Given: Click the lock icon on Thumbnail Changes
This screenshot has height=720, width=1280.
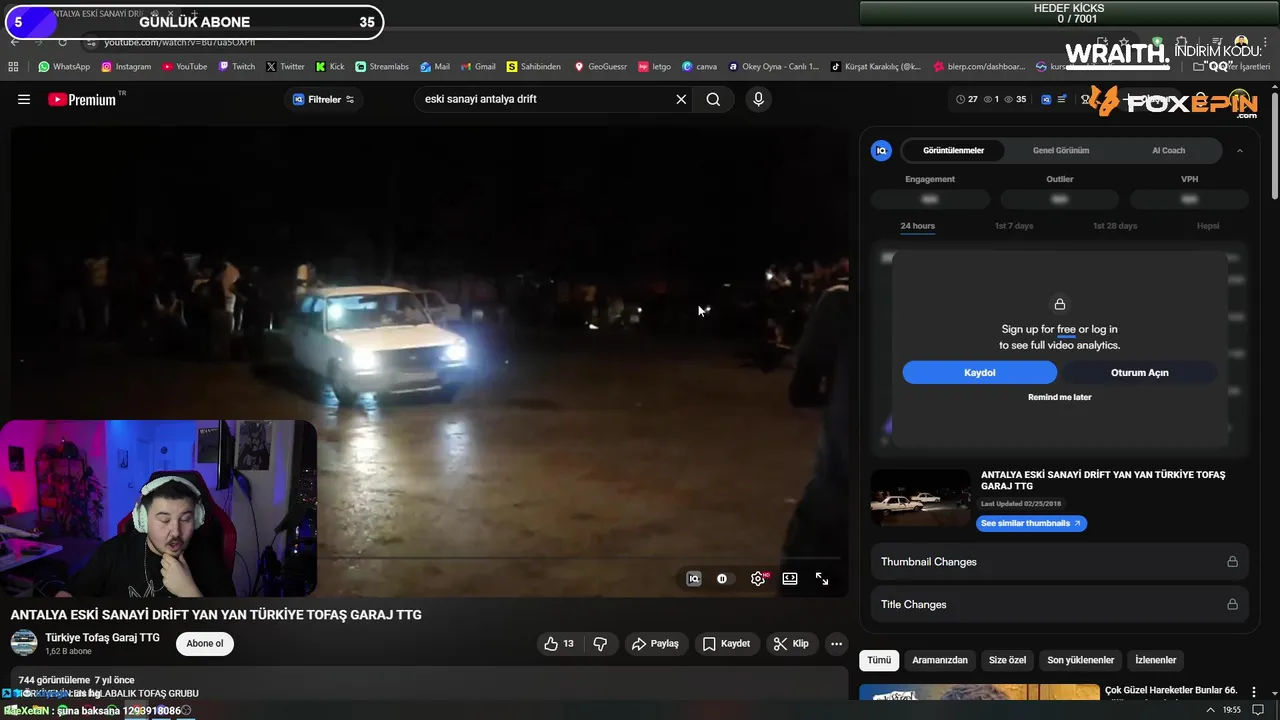Looking at the screenshot, I should coord(1232,562).
